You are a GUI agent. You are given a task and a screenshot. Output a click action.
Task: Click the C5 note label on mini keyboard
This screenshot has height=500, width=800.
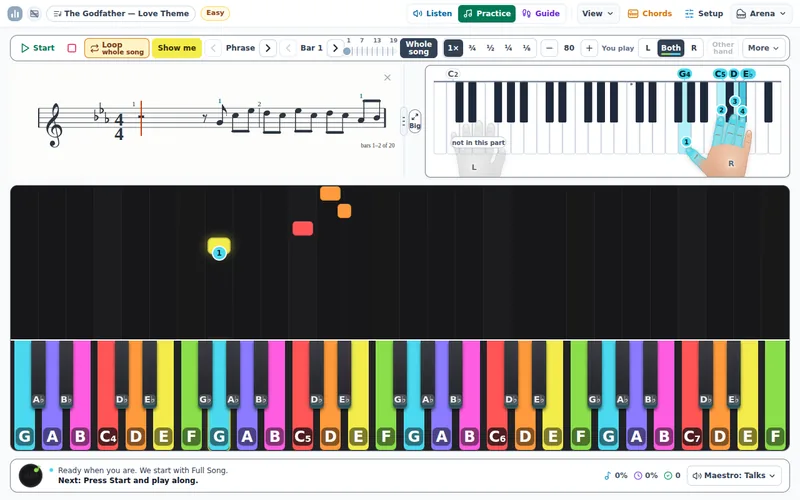pyautogui.click(x=719, y=74)
